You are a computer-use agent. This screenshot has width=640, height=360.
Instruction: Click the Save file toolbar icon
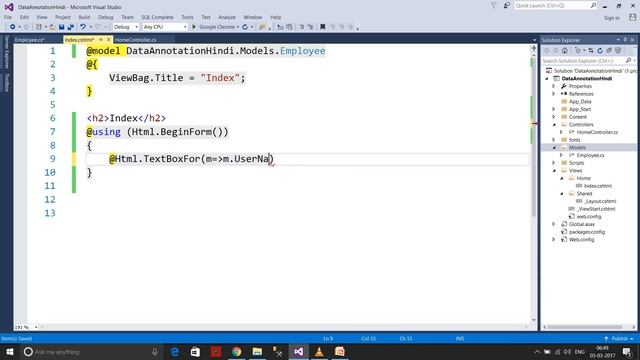(x=61, y=27)
